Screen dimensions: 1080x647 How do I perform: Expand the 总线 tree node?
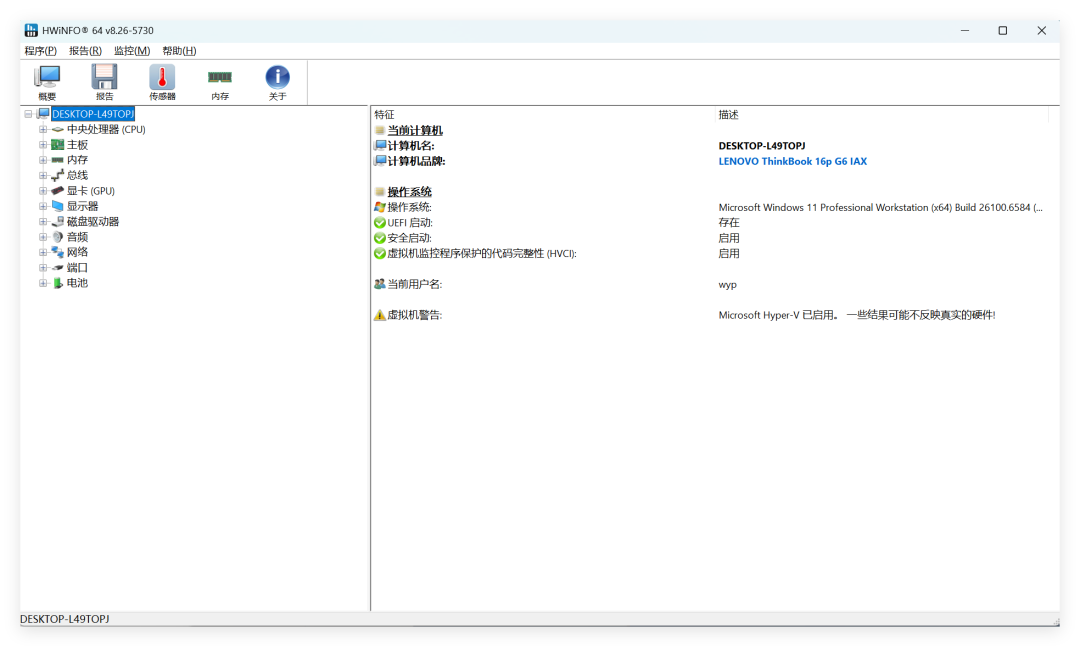tap(43, 175)
